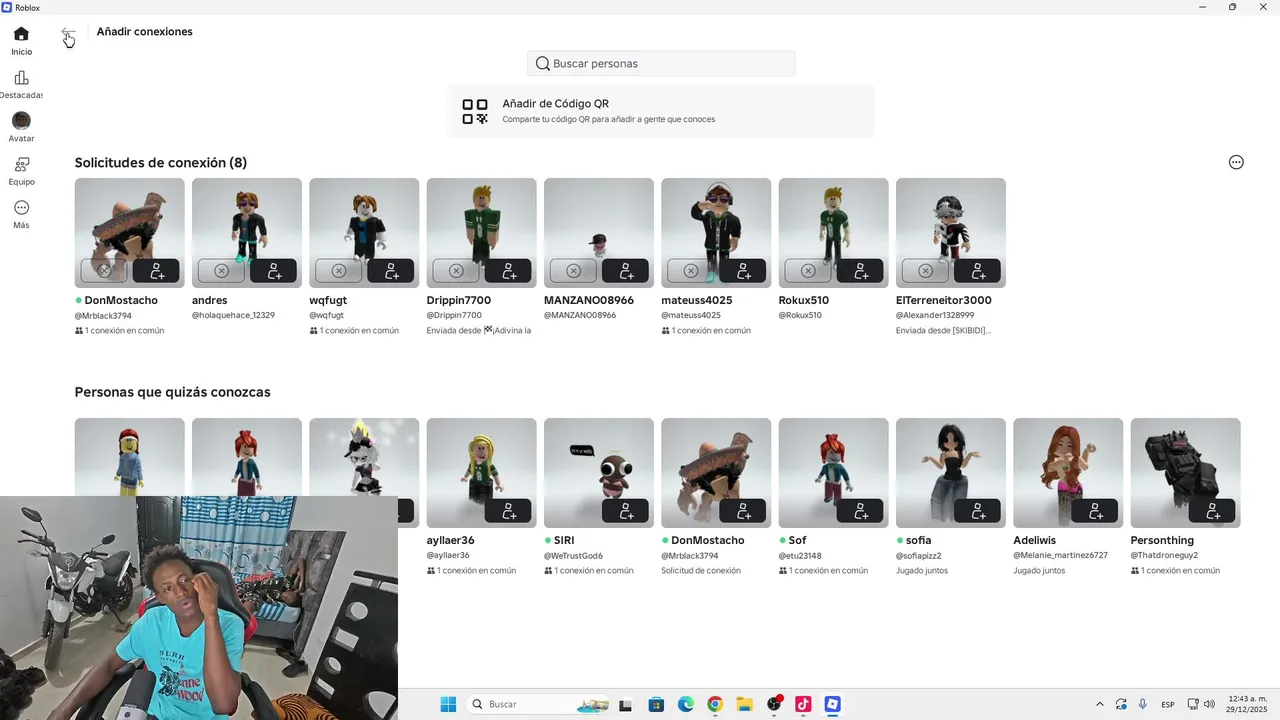Click the Buscar personas search field
The image size is (1280, 720).
661,63
